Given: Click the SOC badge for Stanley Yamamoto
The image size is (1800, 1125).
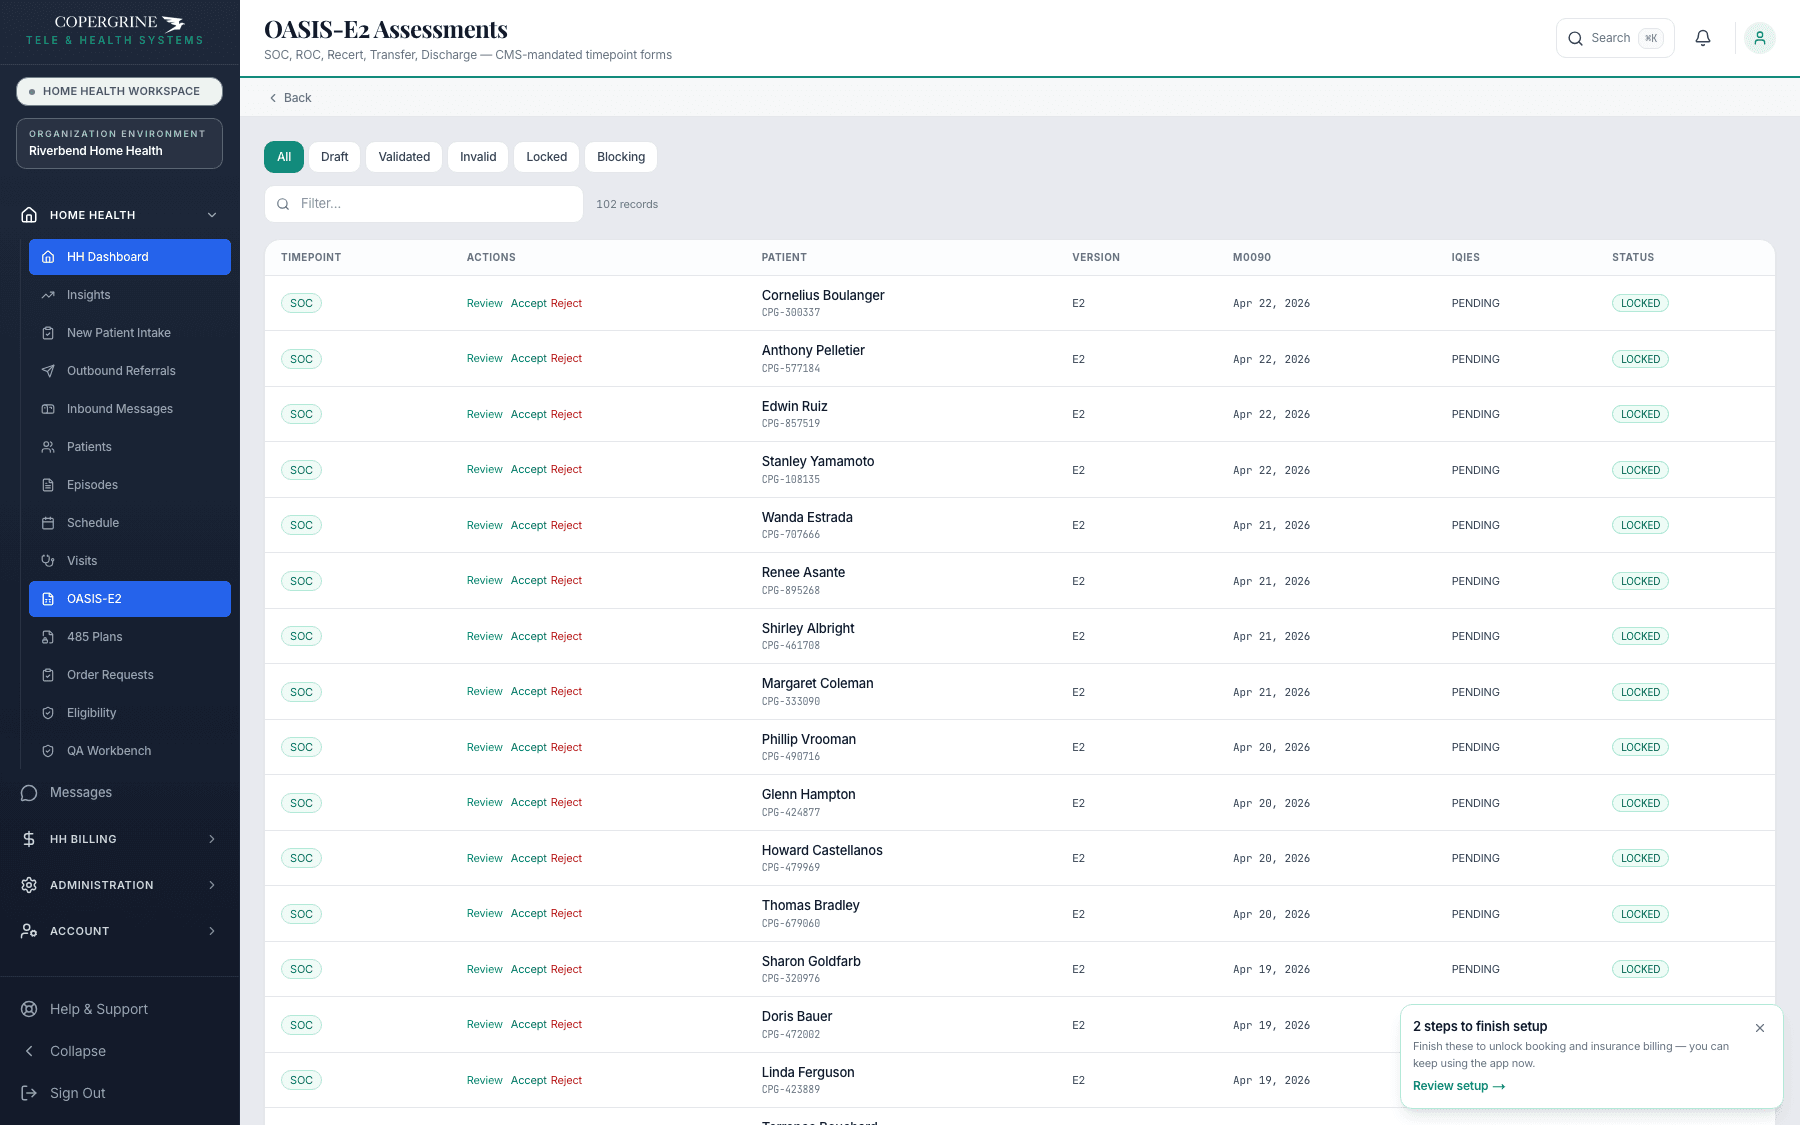Looking at the screenshot, I should coord(301,470).
